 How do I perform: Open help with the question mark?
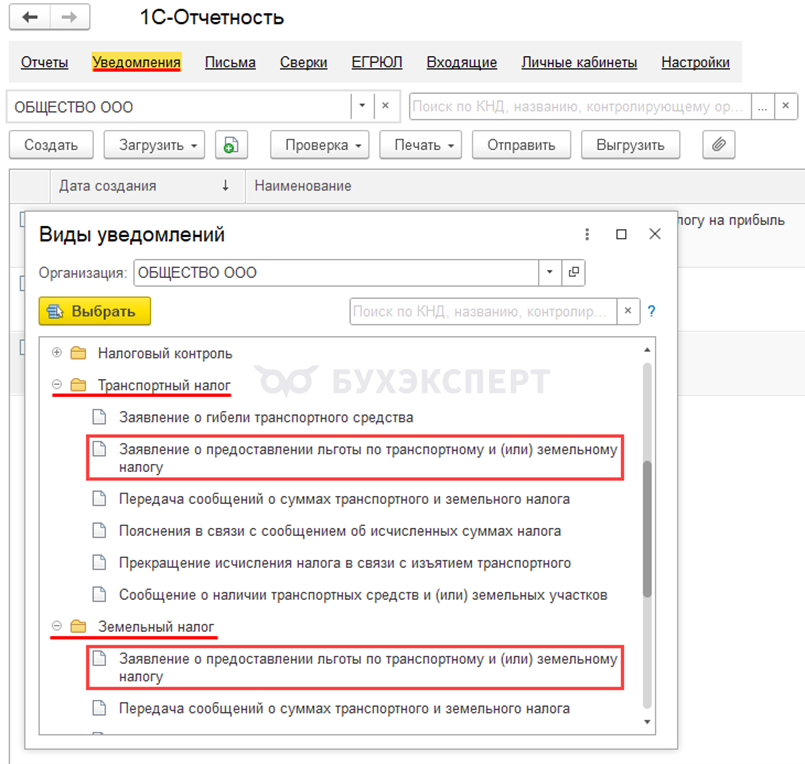coord(651,311)
